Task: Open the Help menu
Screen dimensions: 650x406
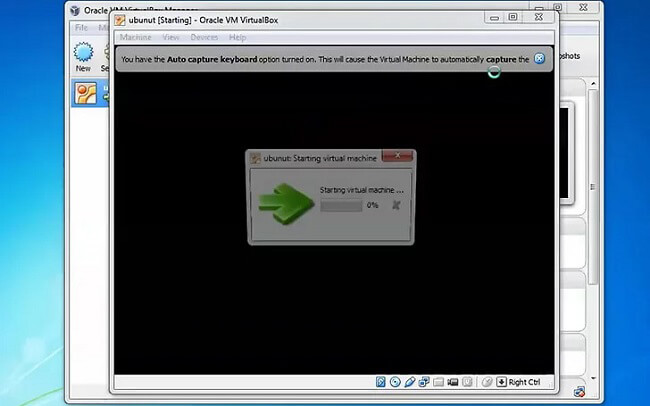Action: click(238, 37)
